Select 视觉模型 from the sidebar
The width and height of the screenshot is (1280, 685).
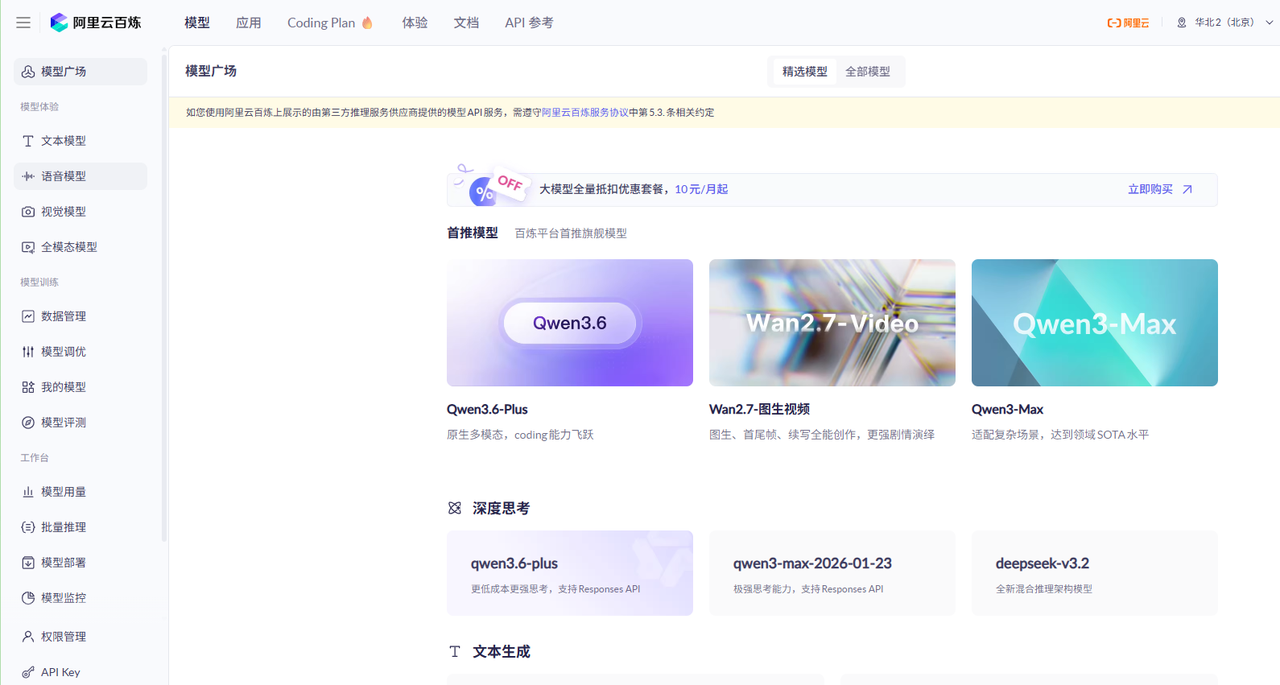pos(63,211)
